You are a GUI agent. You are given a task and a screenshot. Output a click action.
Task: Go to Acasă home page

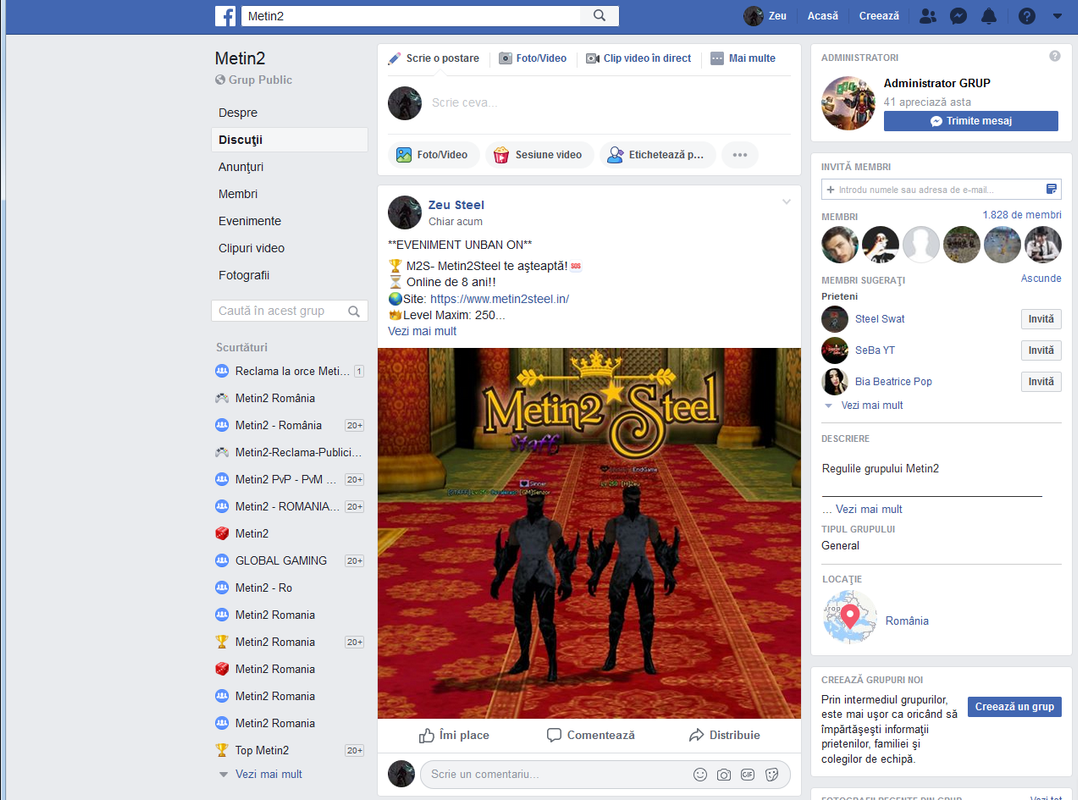[x=822, y=16]
